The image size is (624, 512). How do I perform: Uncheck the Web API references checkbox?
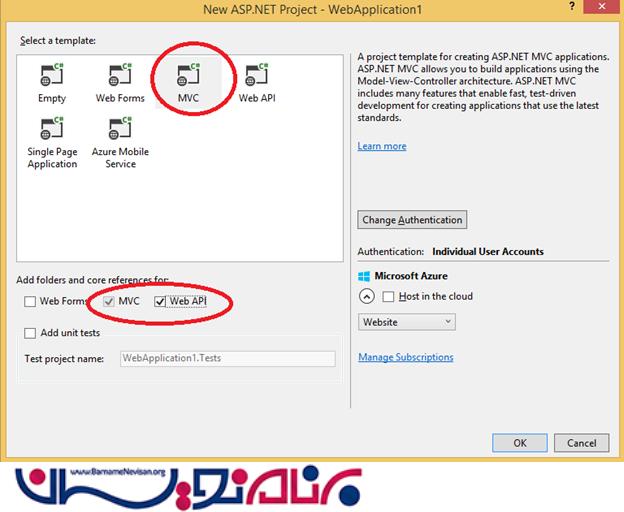coord(160,302)
